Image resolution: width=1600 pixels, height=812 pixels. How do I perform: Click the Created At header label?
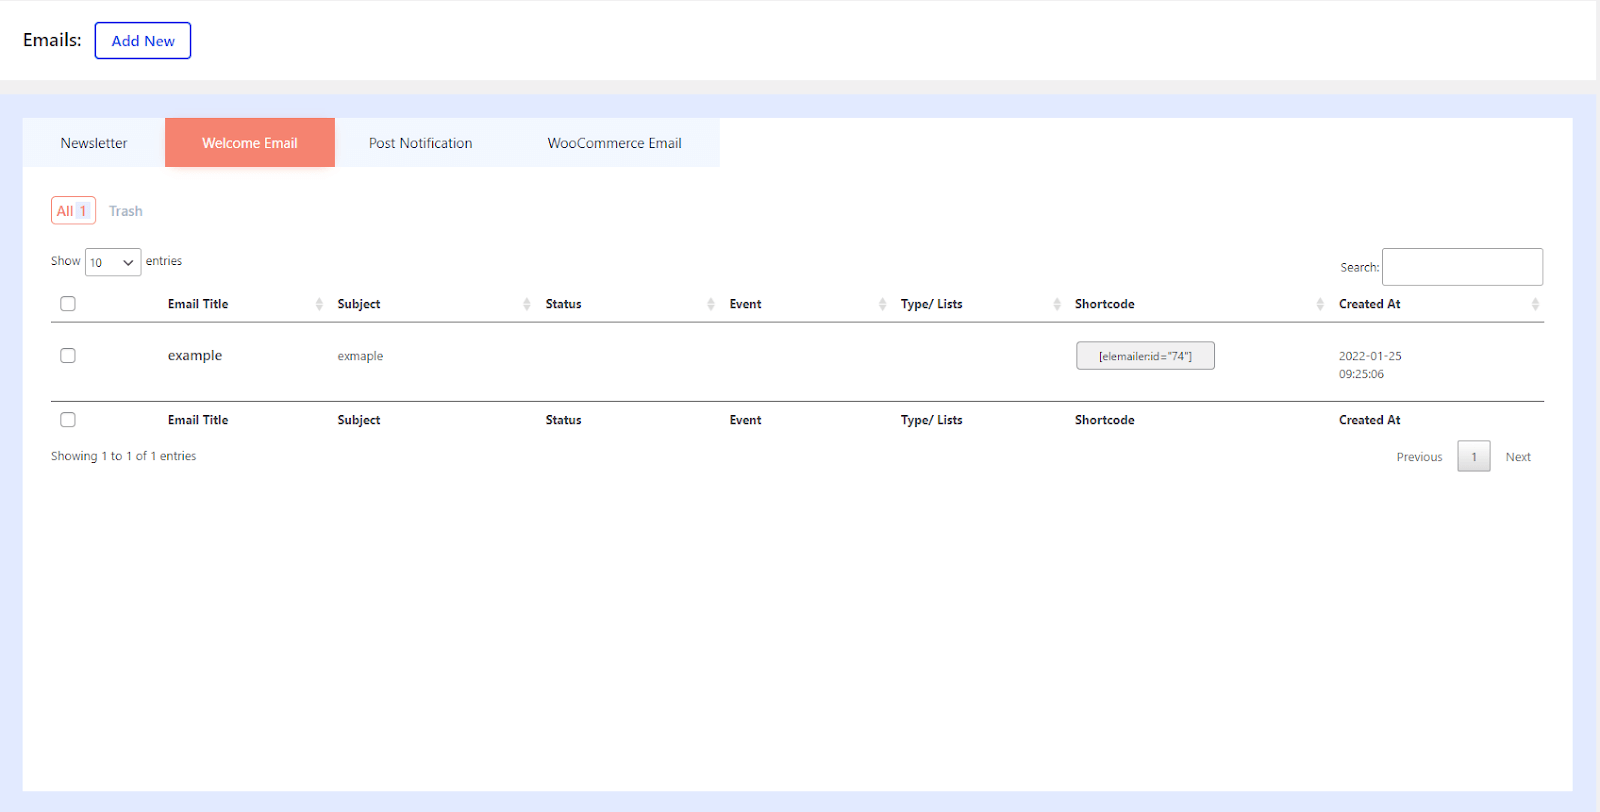(1369, 304)
